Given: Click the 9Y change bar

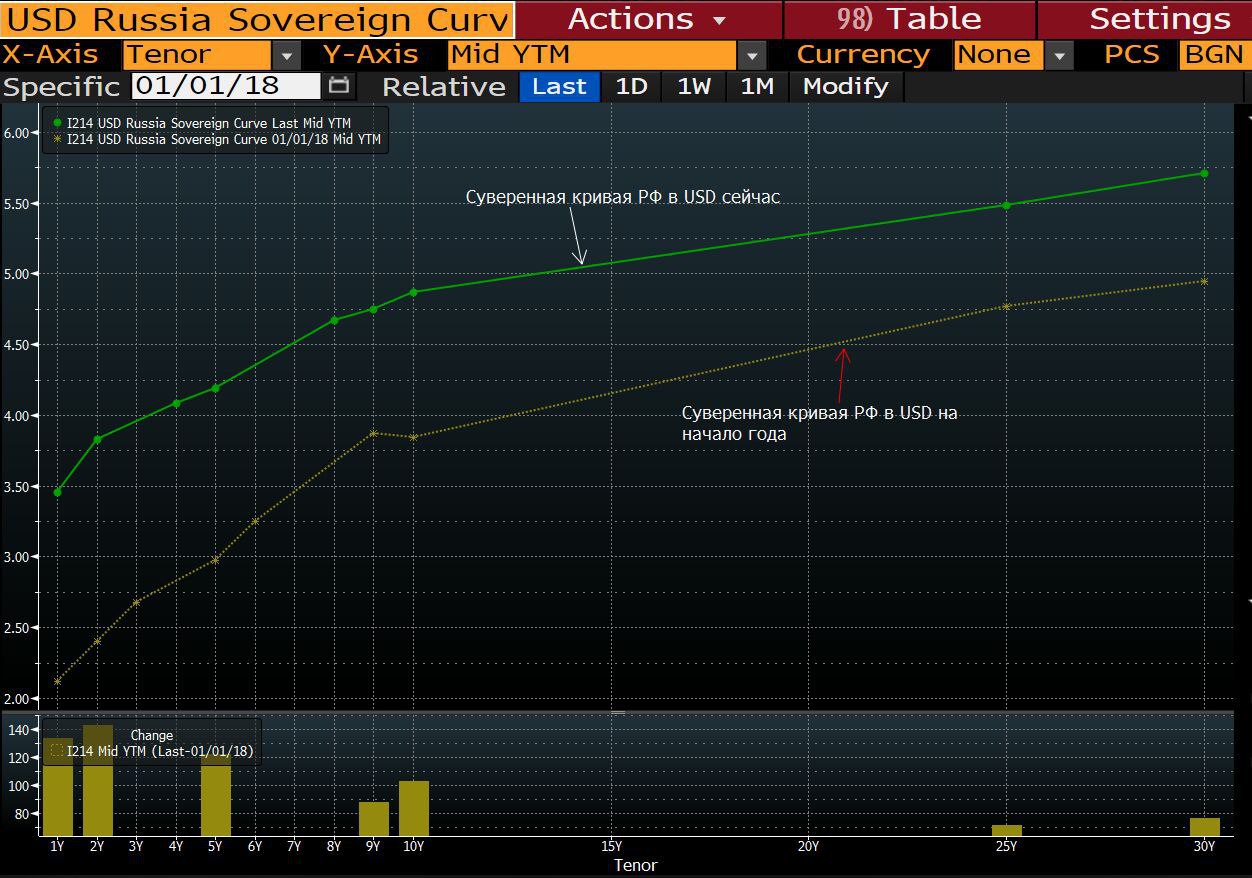Looking at the screenshot, I should point(374,819).
